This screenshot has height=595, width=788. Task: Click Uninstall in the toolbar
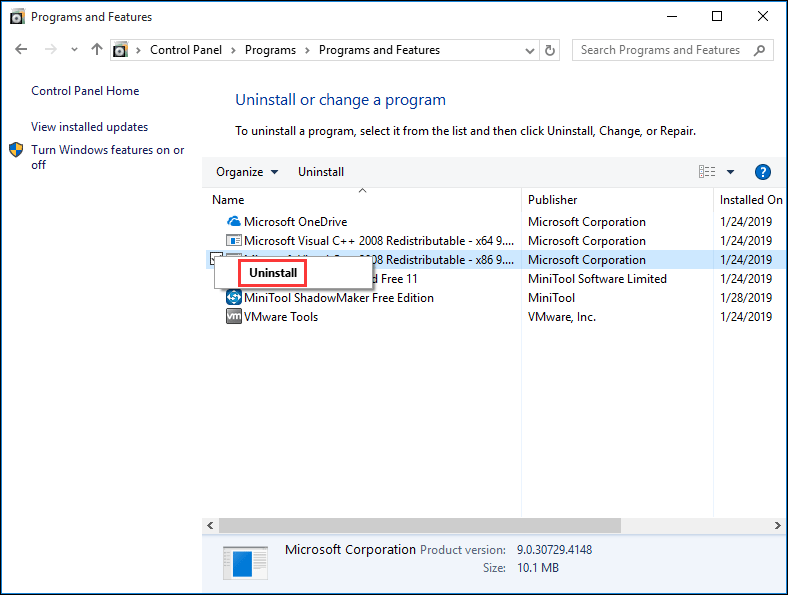[321, 172]
